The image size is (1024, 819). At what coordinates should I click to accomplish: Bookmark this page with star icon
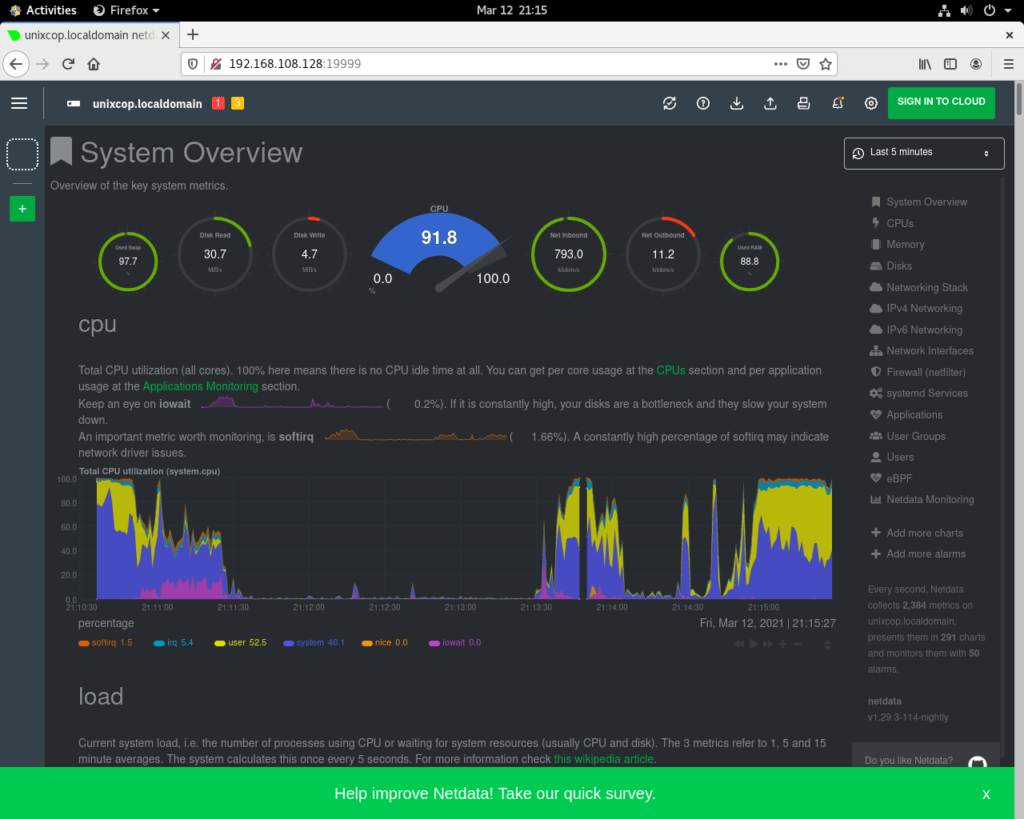825,64
